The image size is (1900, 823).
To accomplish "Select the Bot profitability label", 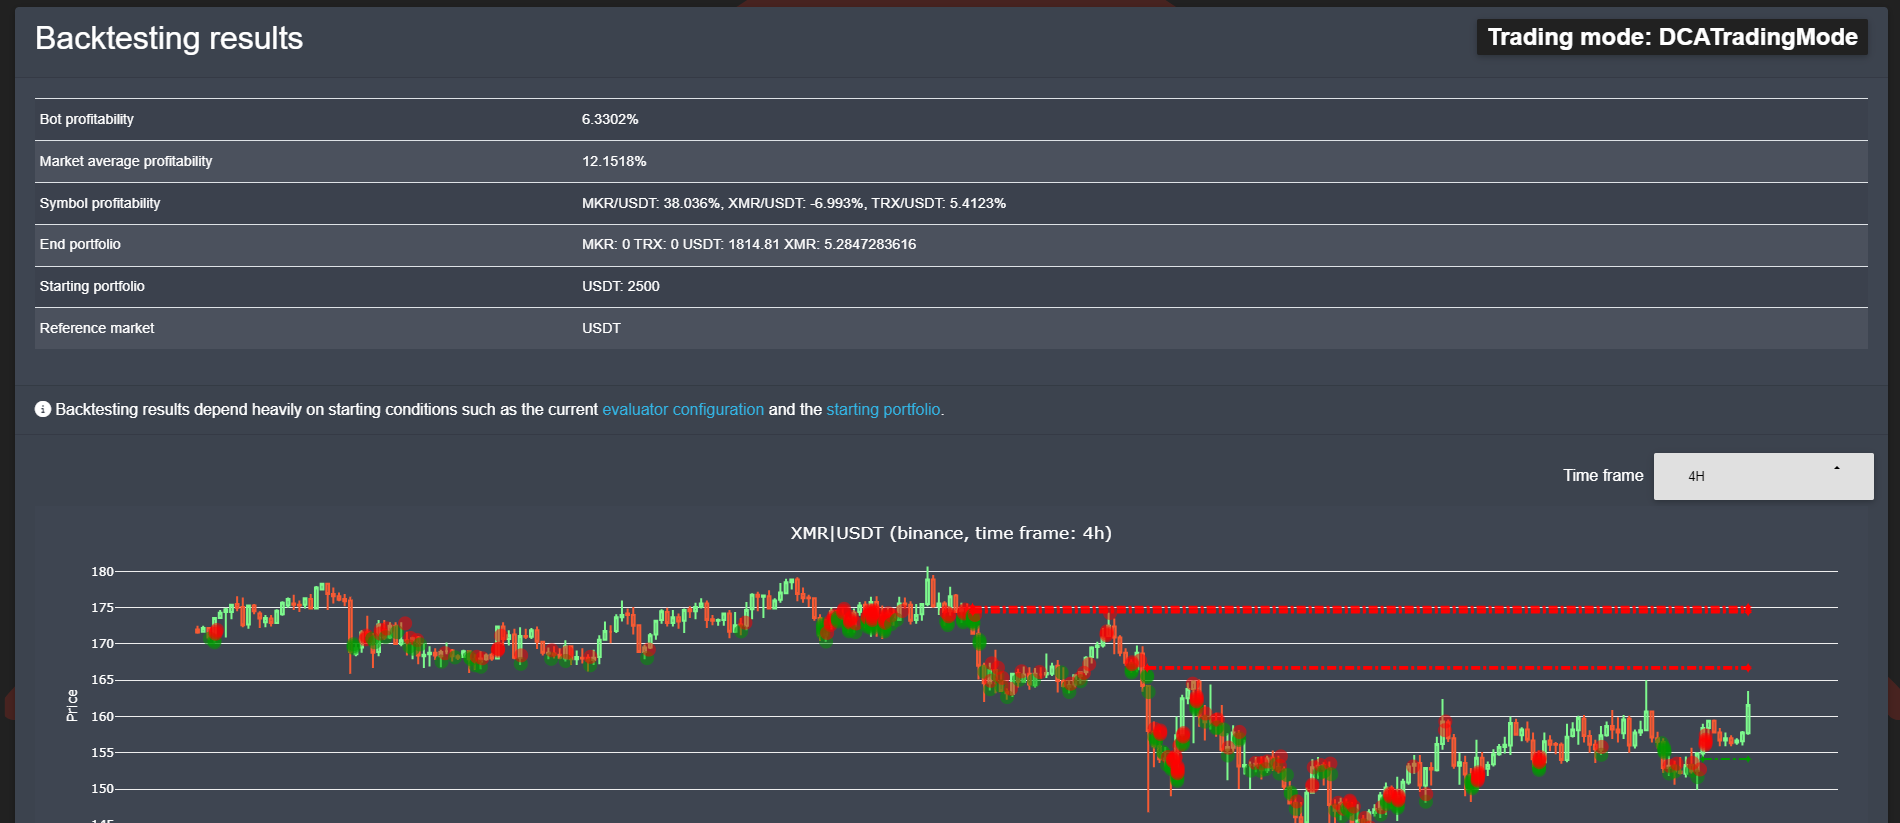I will (87, 119).
